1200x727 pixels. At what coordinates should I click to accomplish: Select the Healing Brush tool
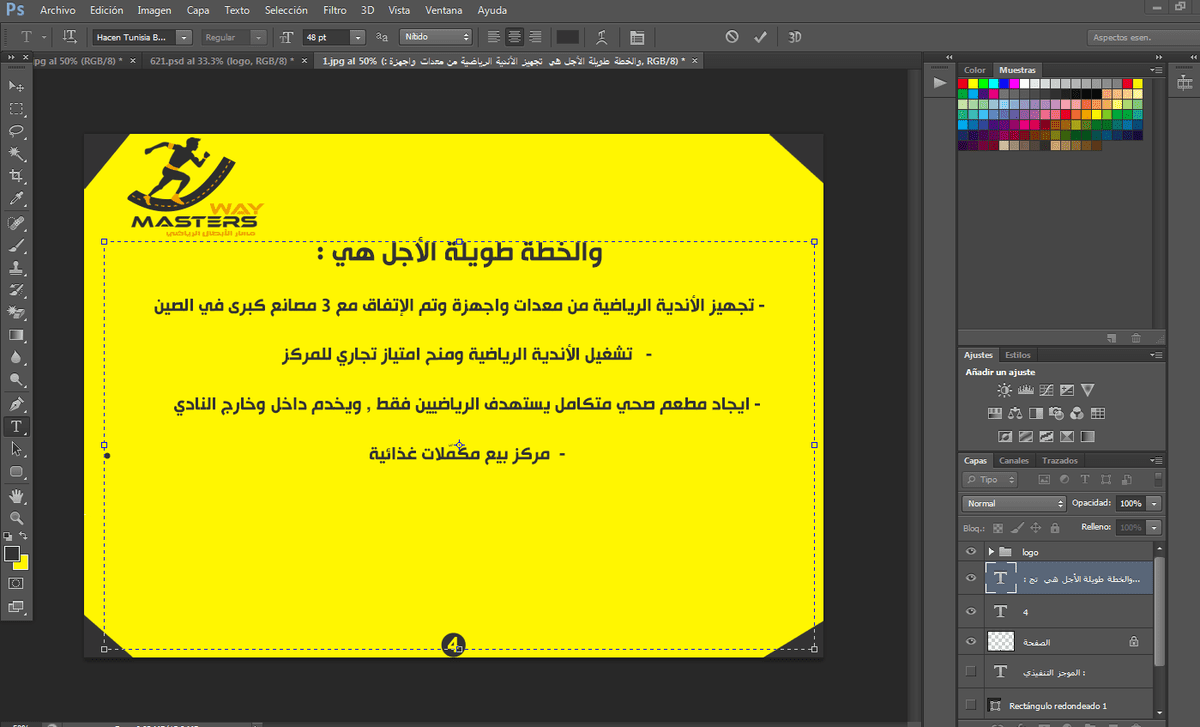16,223
